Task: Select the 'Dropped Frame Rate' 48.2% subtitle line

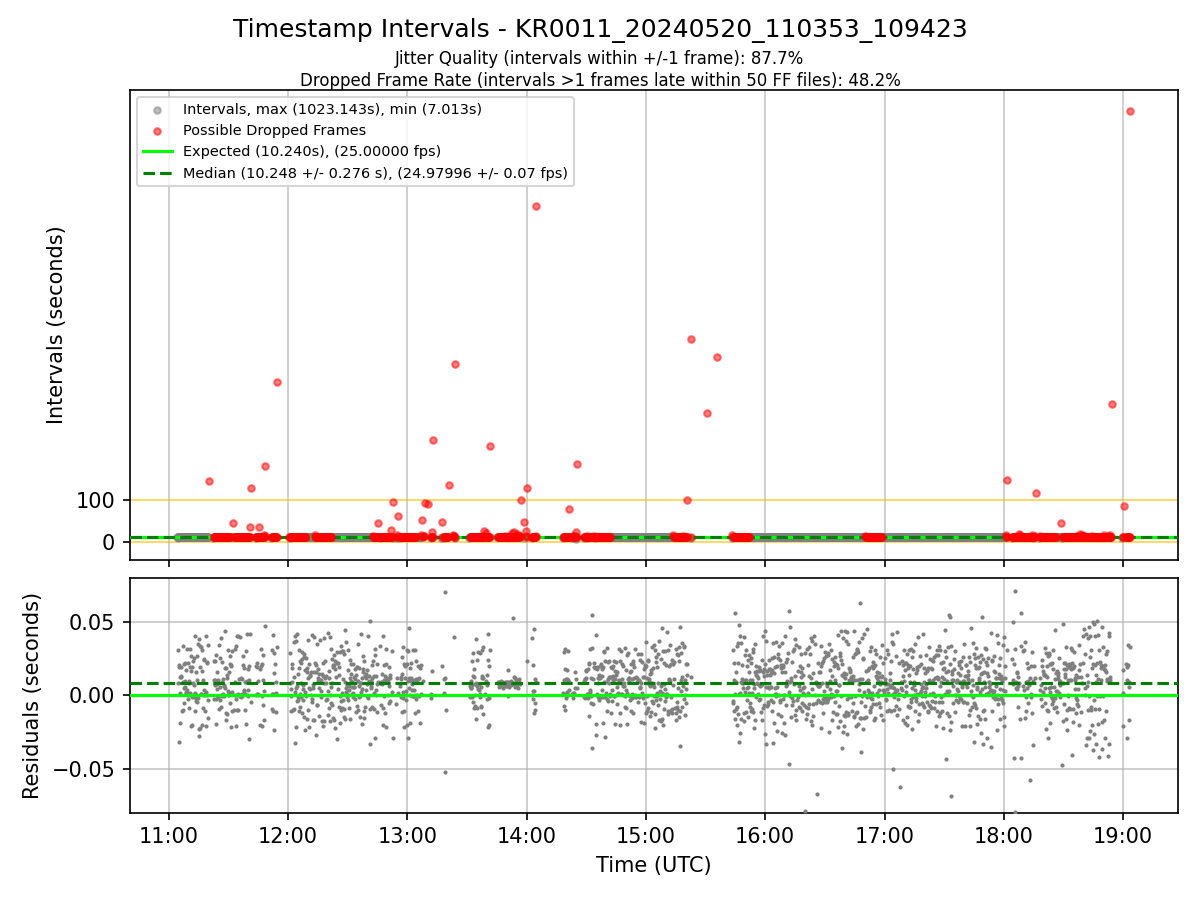Action: 600,80
